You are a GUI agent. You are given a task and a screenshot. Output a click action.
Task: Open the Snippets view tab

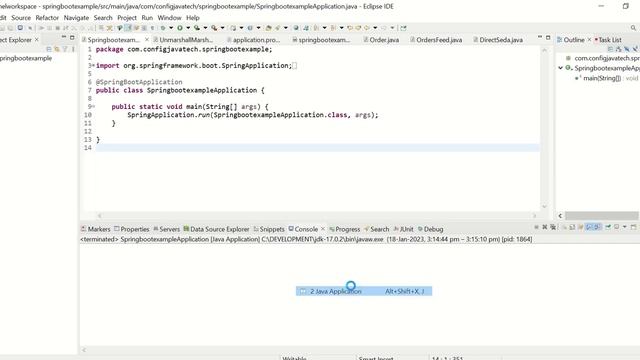269,229
